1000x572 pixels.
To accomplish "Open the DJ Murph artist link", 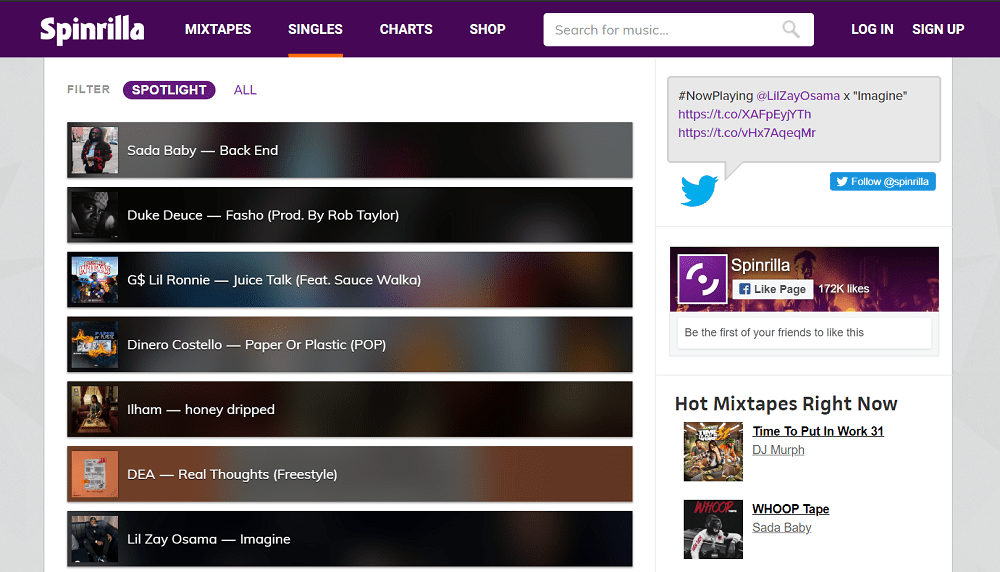I will 778,450.
